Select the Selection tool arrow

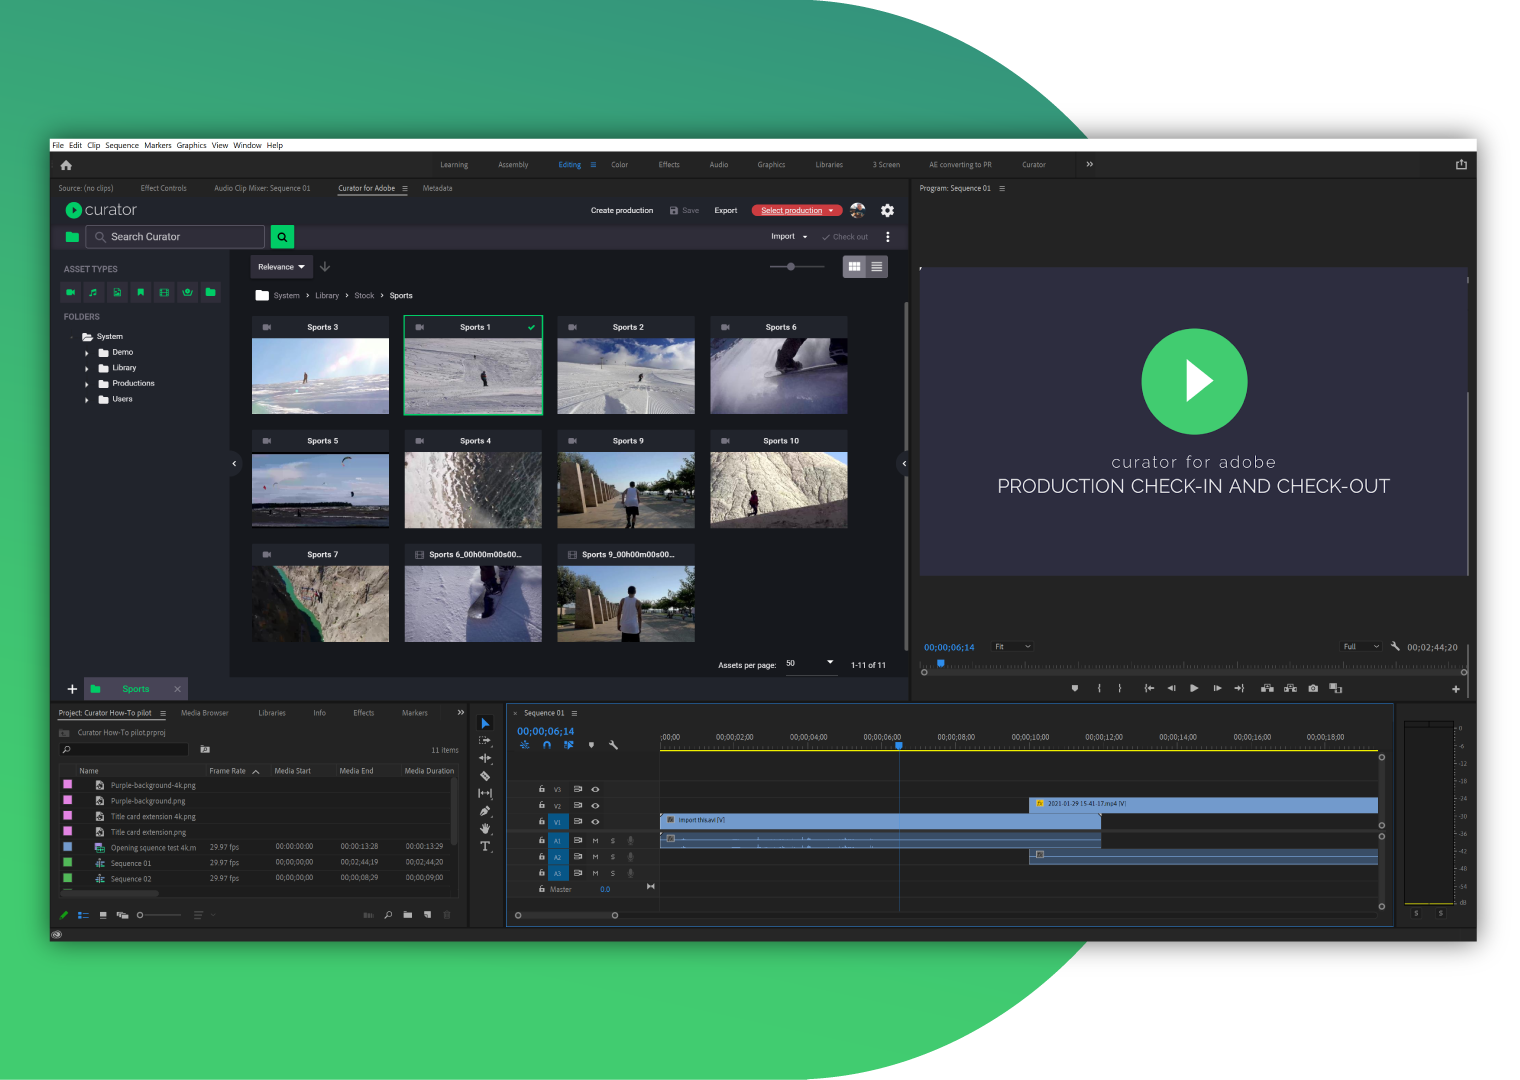click(x=485, y=723)
